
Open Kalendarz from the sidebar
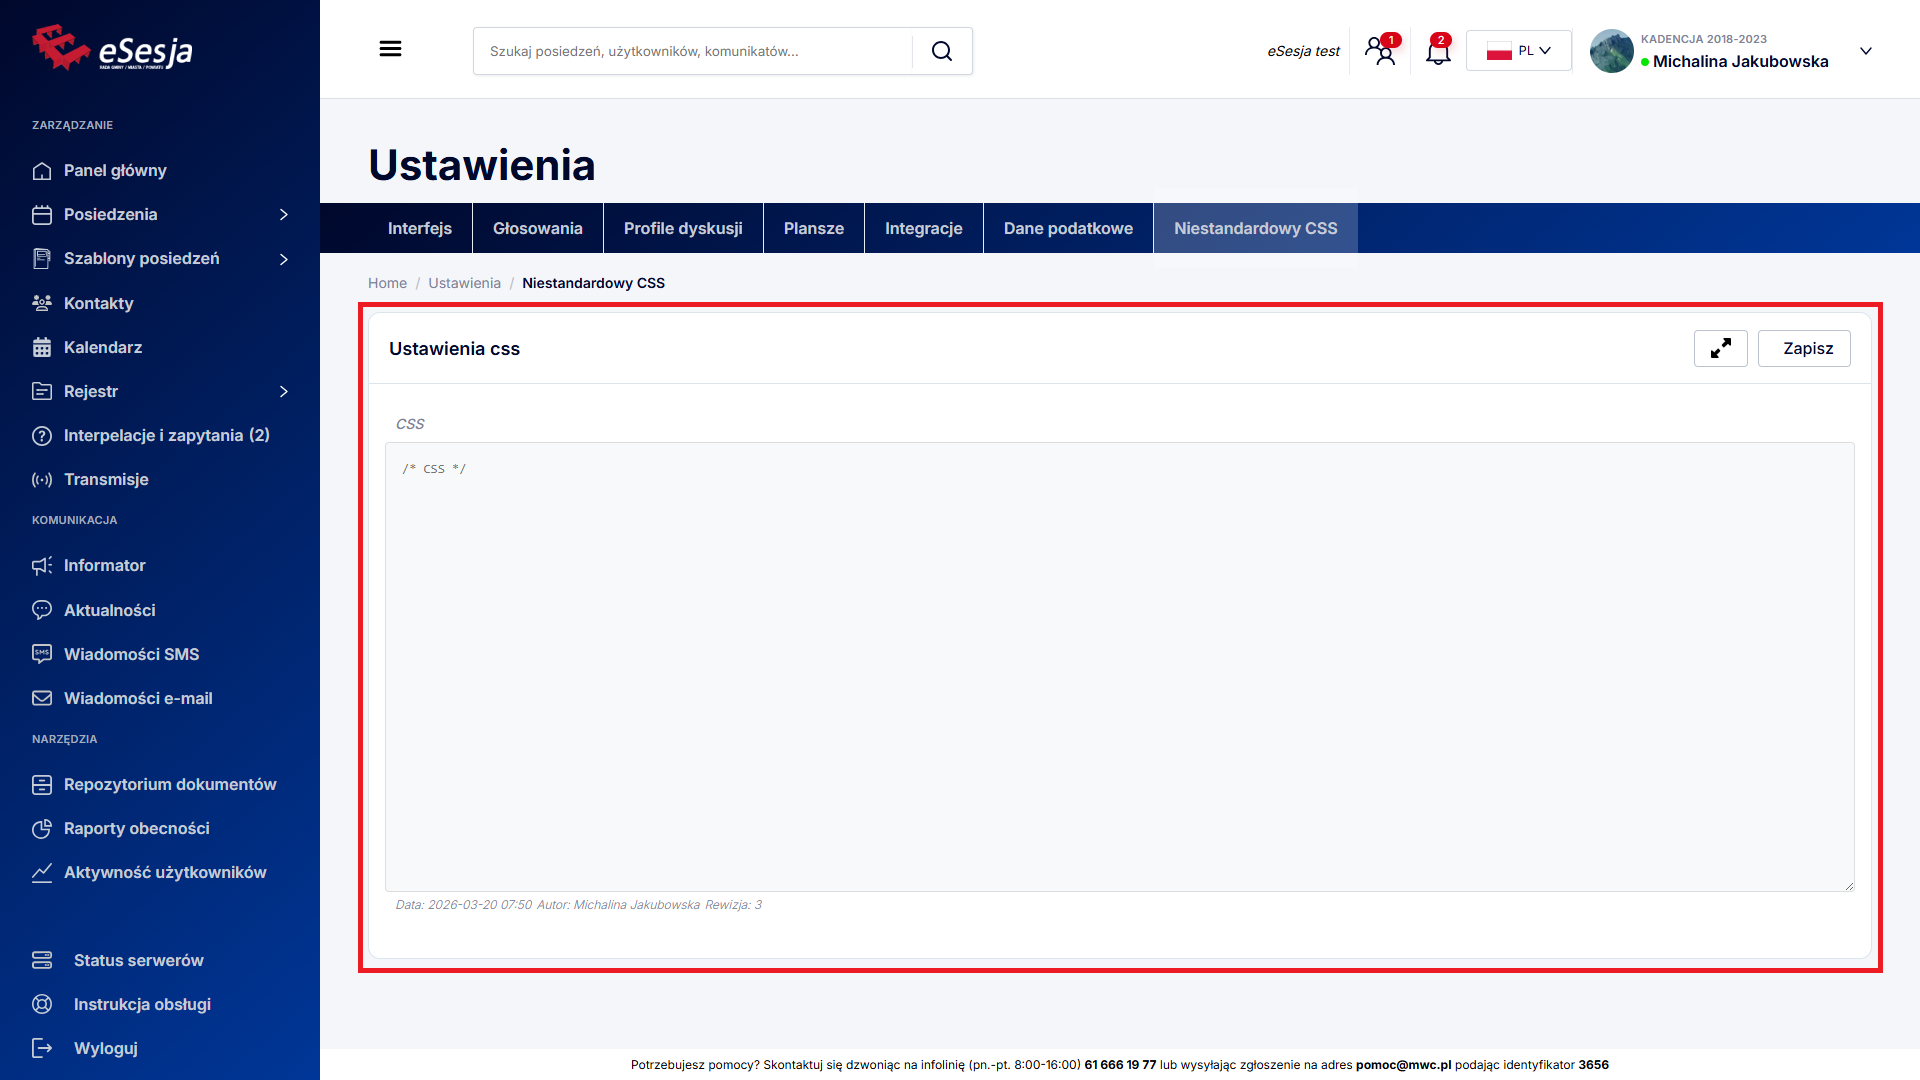102,347
